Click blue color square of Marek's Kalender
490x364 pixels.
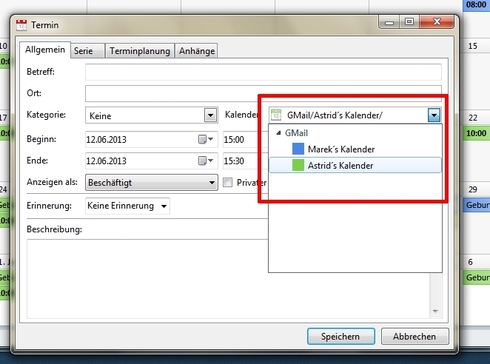pyautogui.click(x=298, y=149)
